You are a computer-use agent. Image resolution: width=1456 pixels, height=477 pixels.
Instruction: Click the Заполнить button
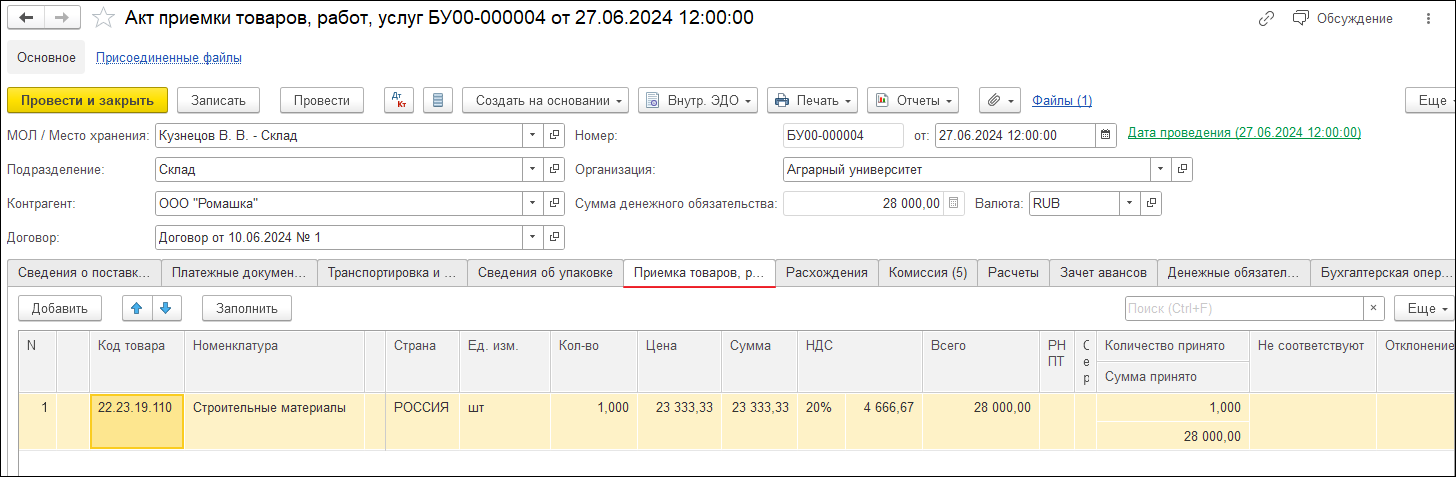(x=247, y=308)
